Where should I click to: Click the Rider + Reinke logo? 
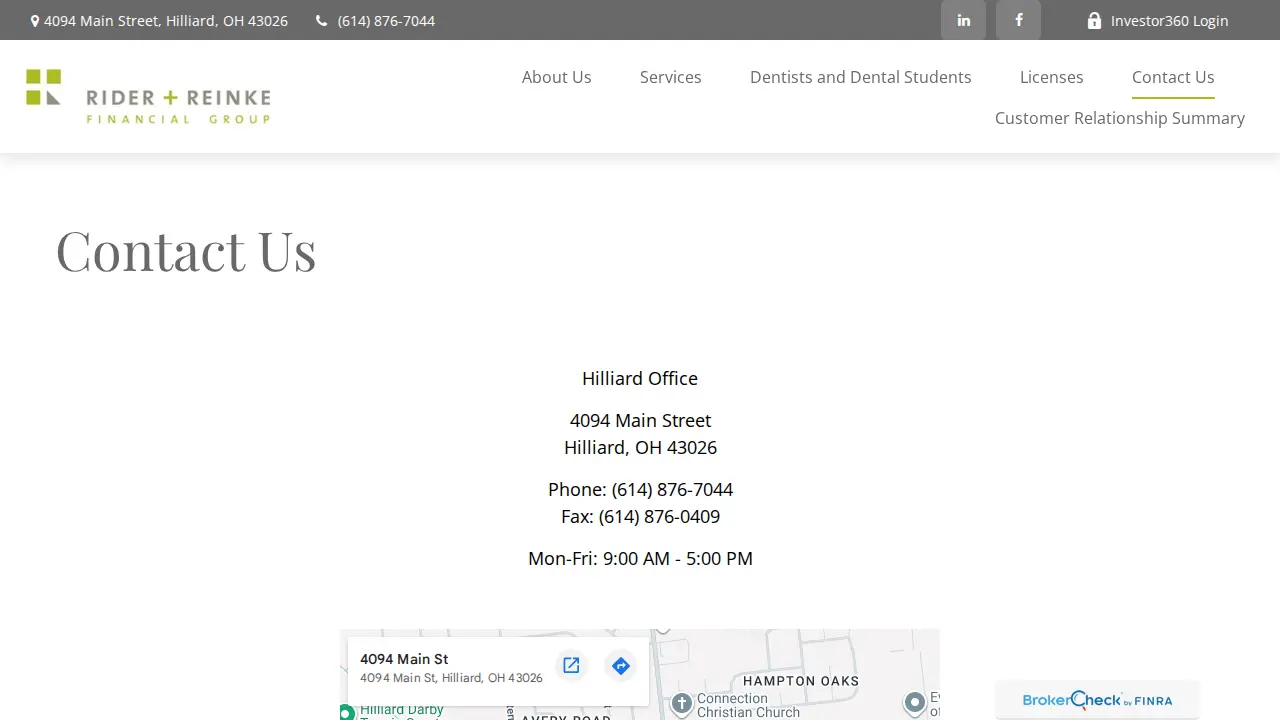148,96
